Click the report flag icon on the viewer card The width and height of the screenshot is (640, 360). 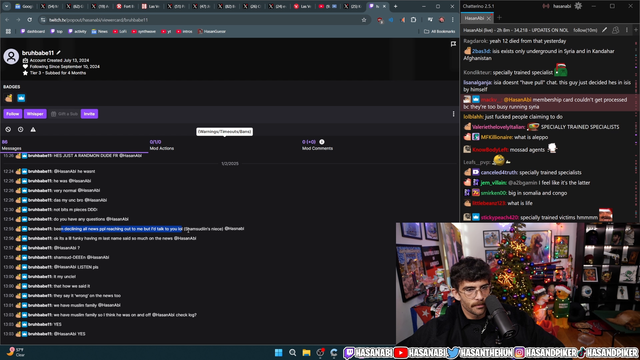(x=453, y=44)
